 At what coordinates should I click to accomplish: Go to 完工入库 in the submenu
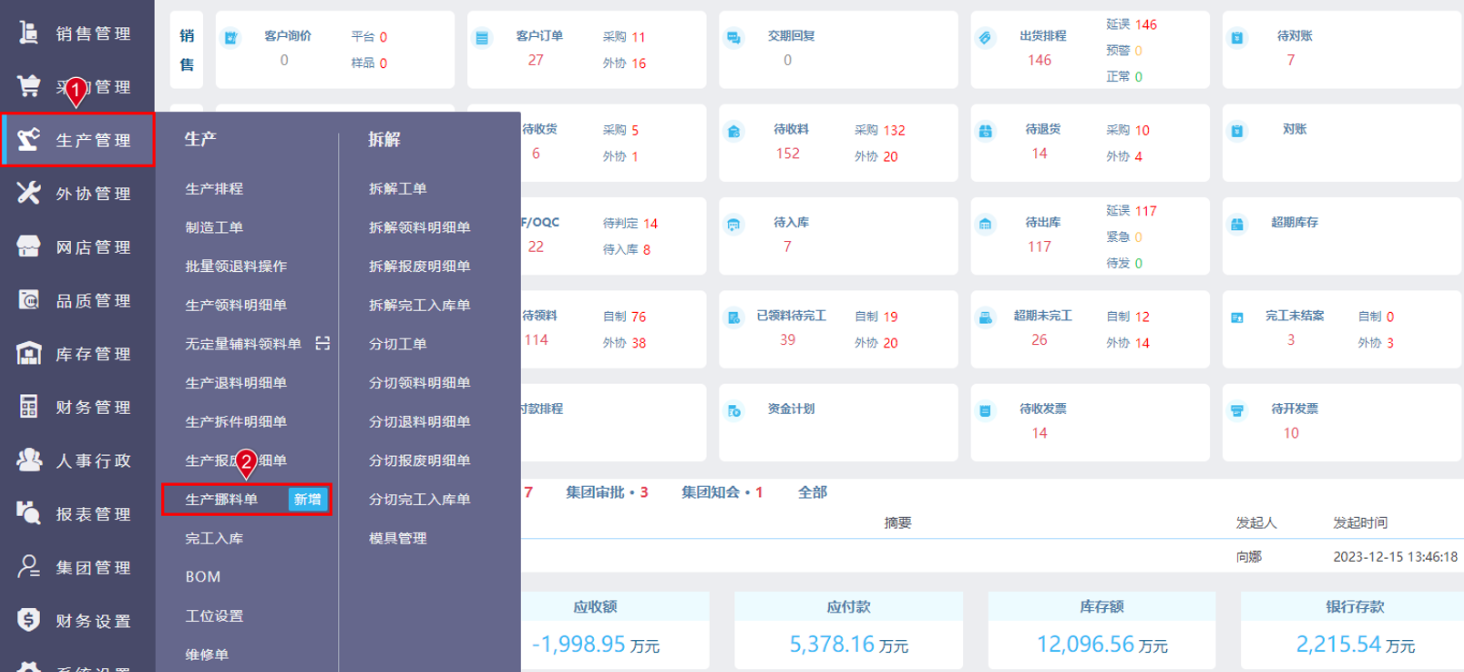tap(214, 538)
